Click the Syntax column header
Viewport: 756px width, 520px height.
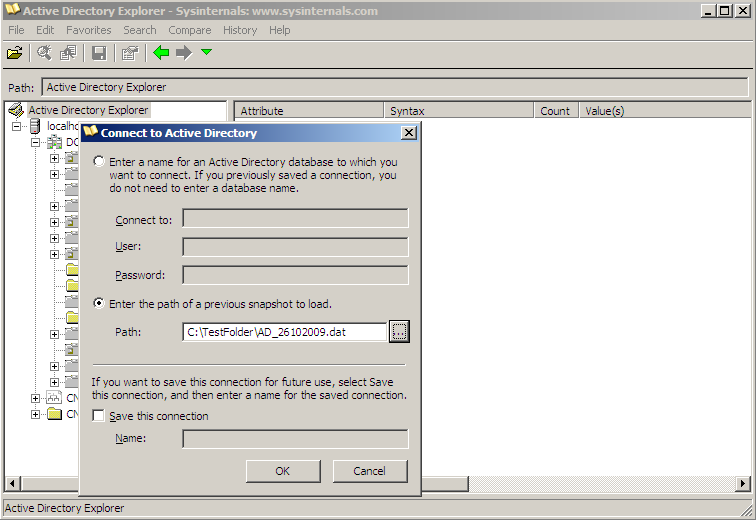click(459, 110)
